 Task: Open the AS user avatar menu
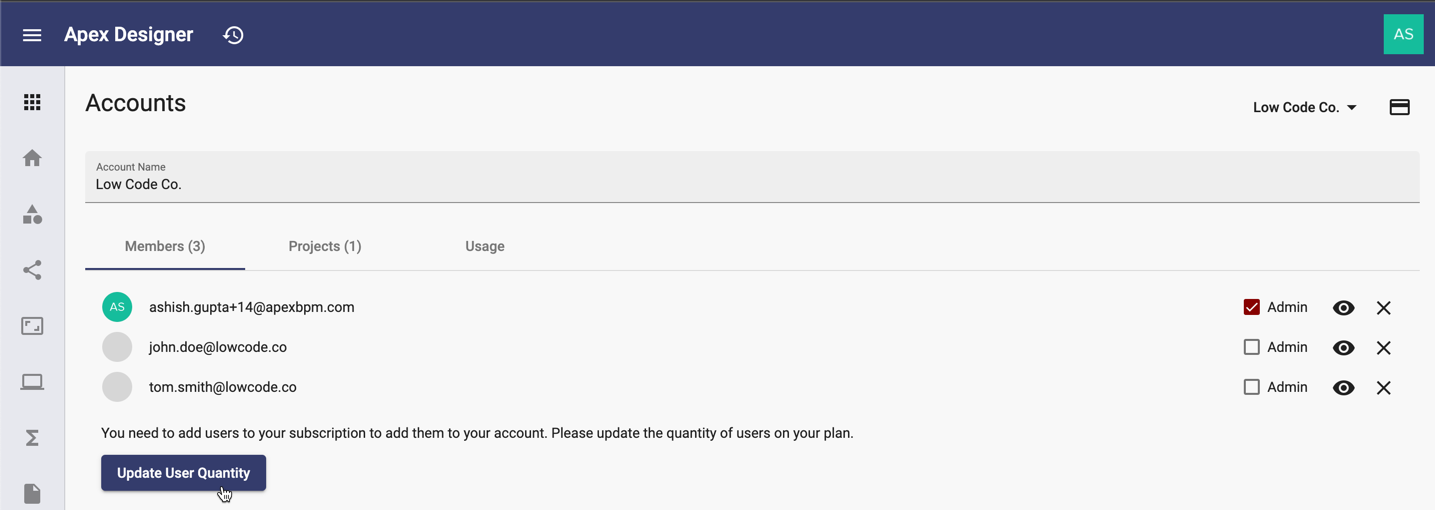[1403, 34]
